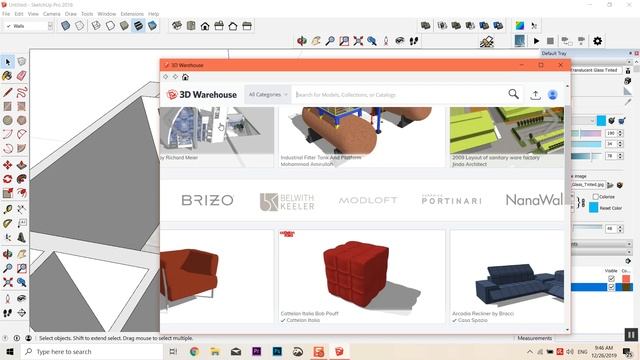This screenshot has height=360, width=640.
Task: Go to 3D Warehouse home icon
Action: tap(185, 77)
